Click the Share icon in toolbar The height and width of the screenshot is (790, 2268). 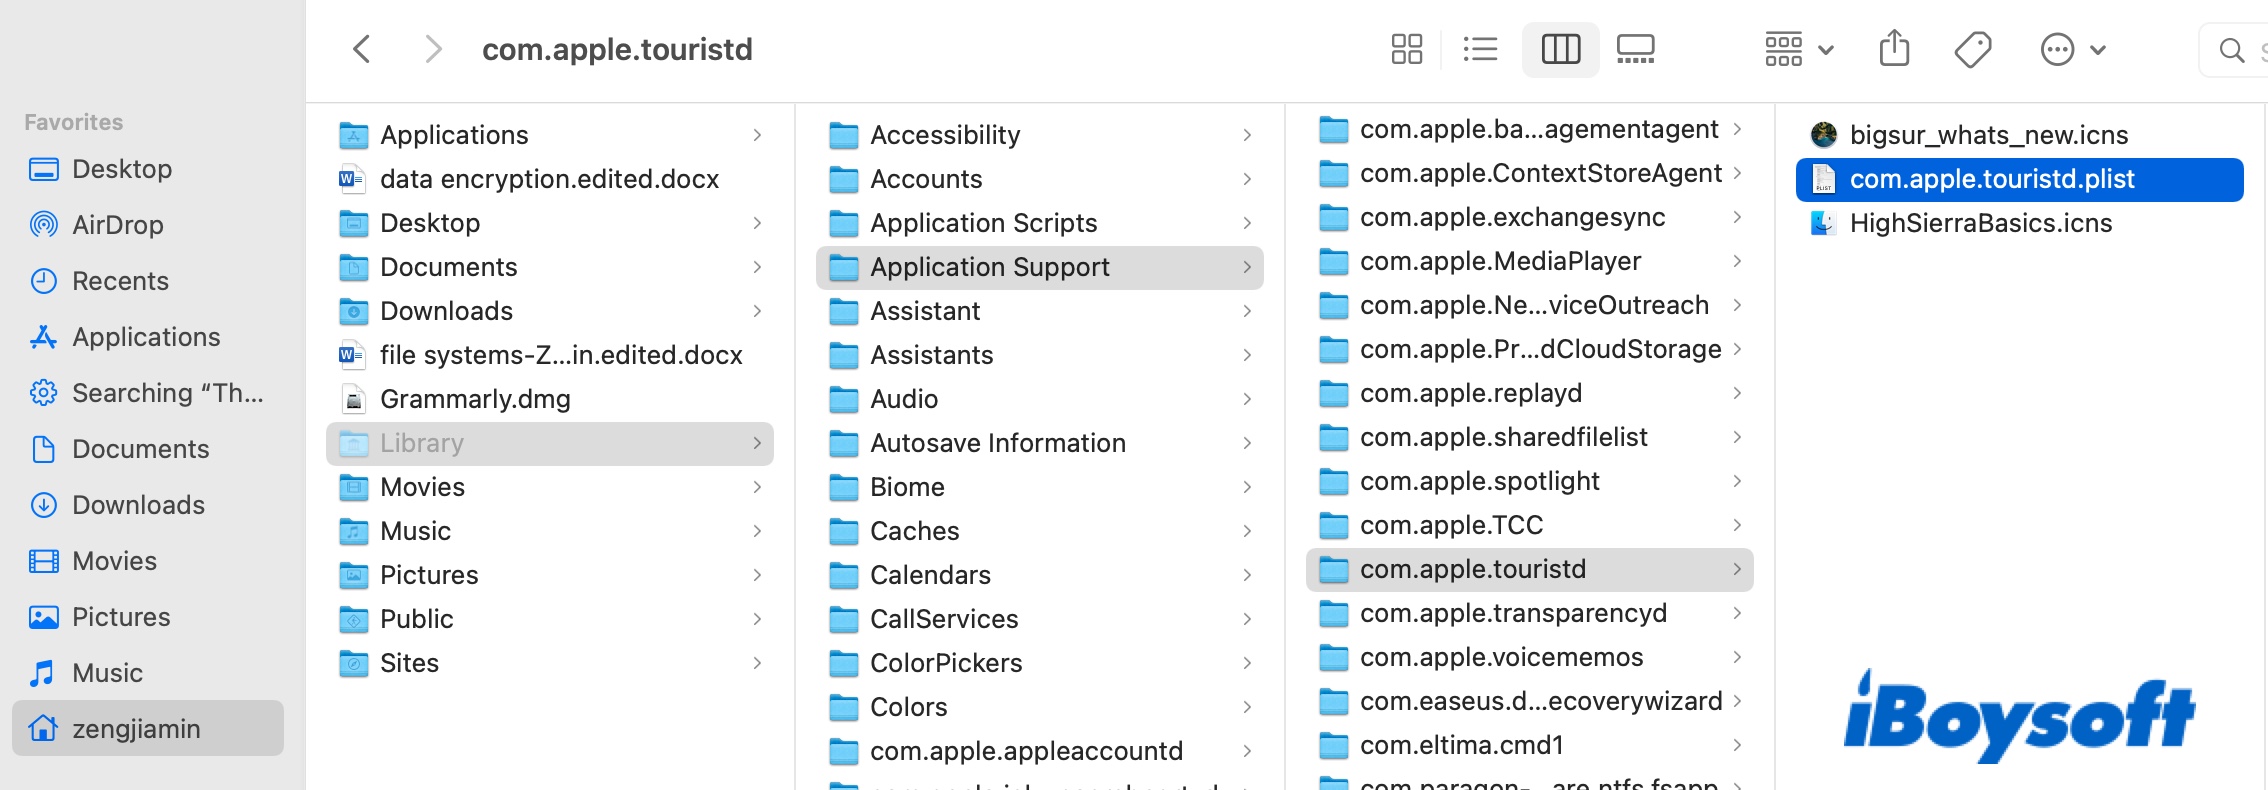tap(1894, 49)
